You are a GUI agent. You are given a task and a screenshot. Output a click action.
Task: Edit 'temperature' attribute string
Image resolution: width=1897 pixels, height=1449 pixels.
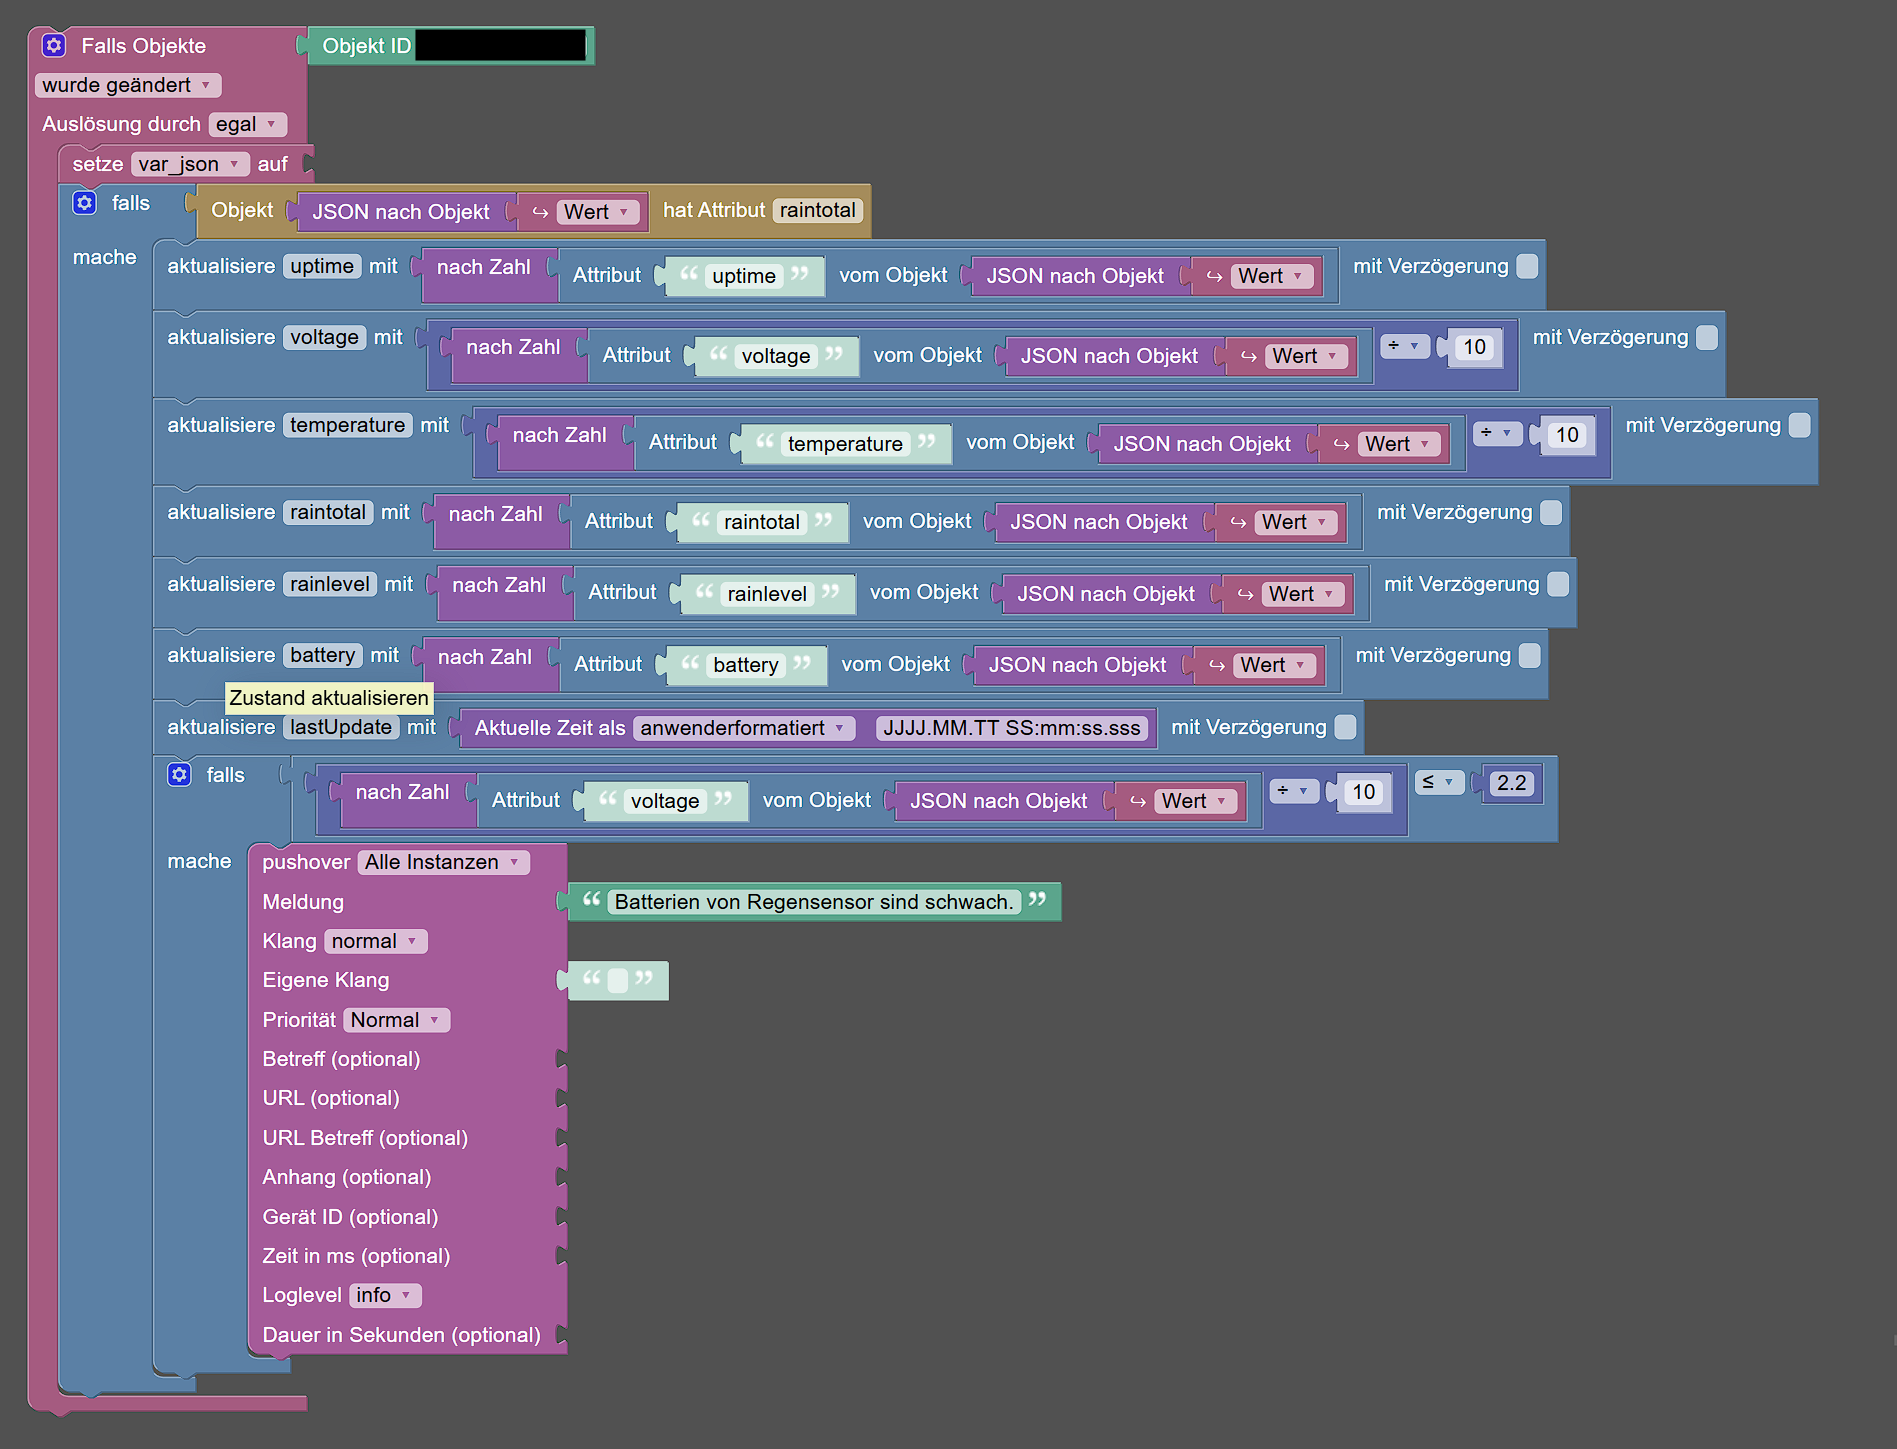[x=845, y=444]
